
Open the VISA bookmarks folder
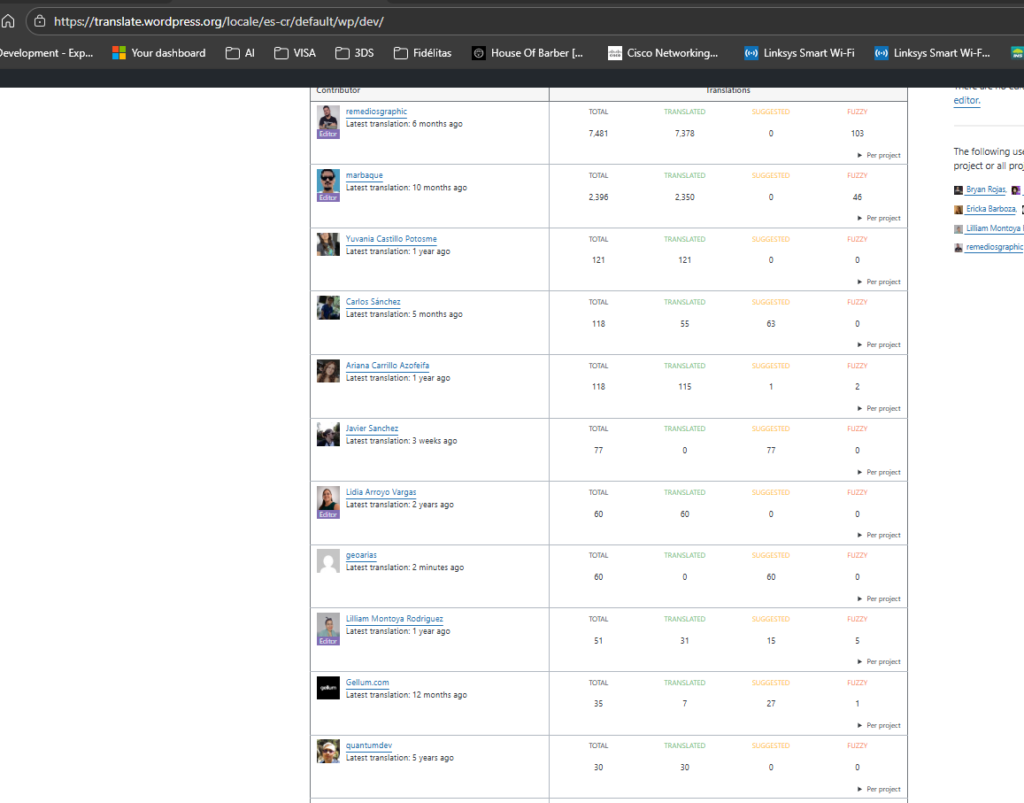[295, 53]
